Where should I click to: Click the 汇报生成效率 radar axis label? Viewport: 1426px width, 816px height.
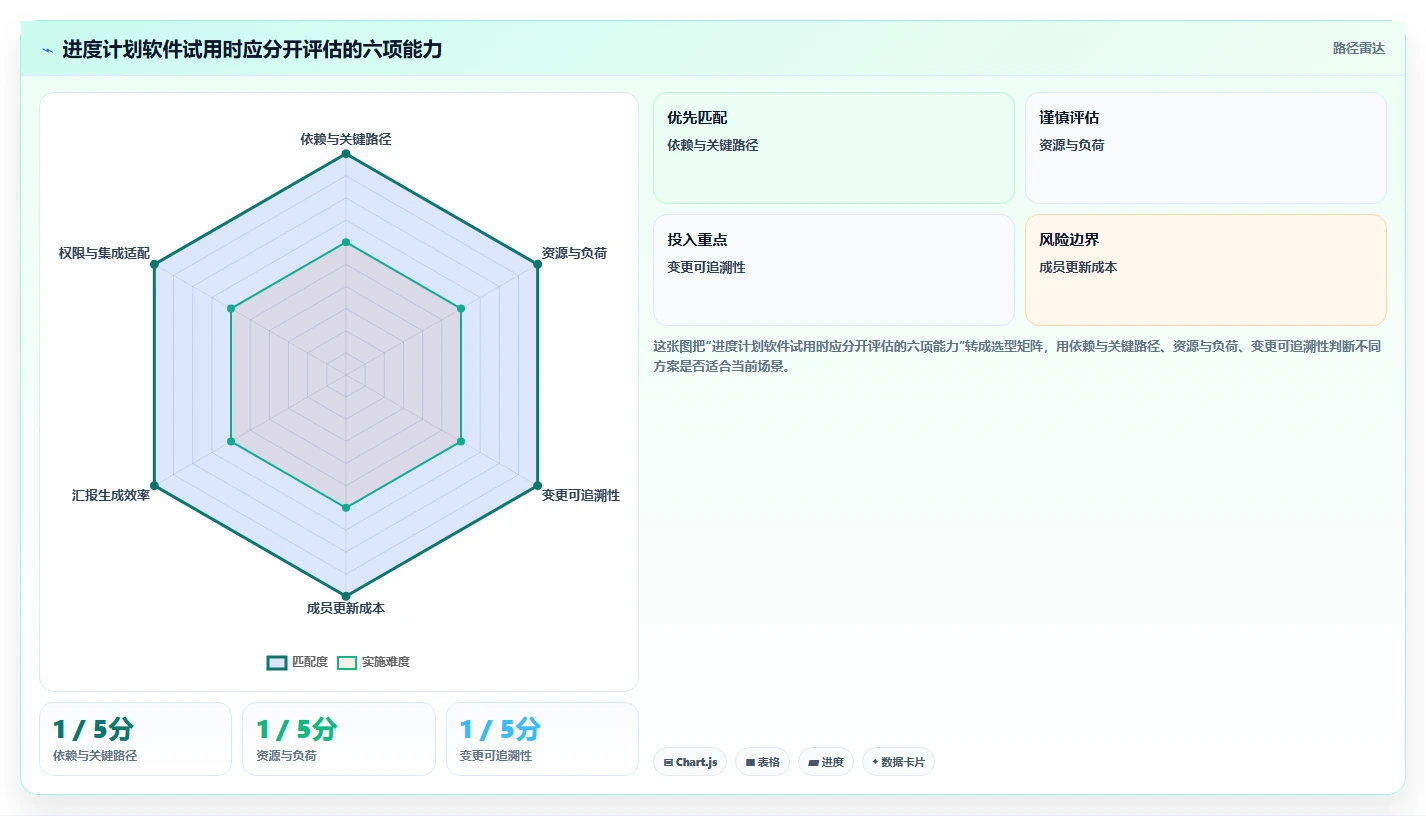point(111,495)
